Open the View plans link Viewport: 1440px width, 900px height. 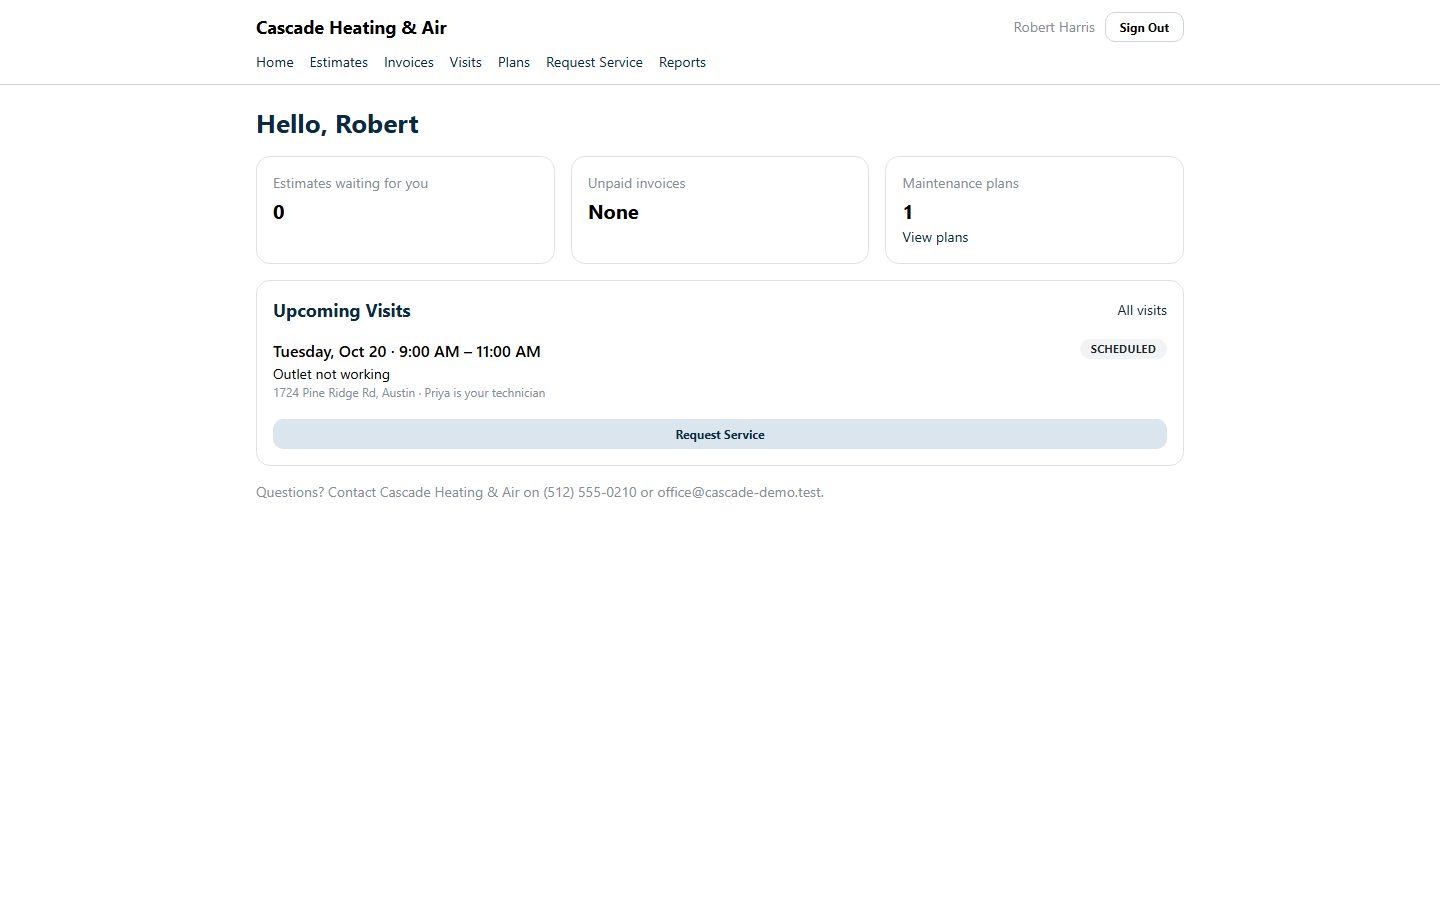pos(935,237)
